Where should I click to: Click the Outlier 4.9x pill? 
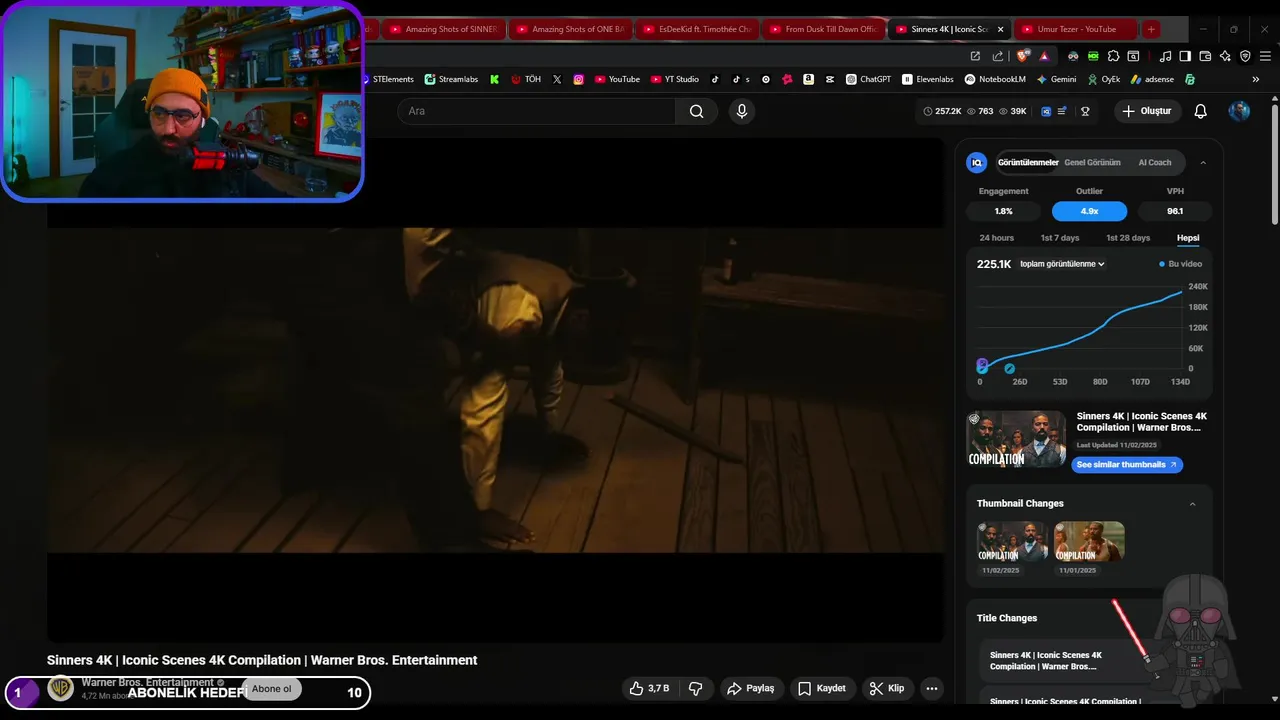pyautogui.click(x=1089, y=211)
